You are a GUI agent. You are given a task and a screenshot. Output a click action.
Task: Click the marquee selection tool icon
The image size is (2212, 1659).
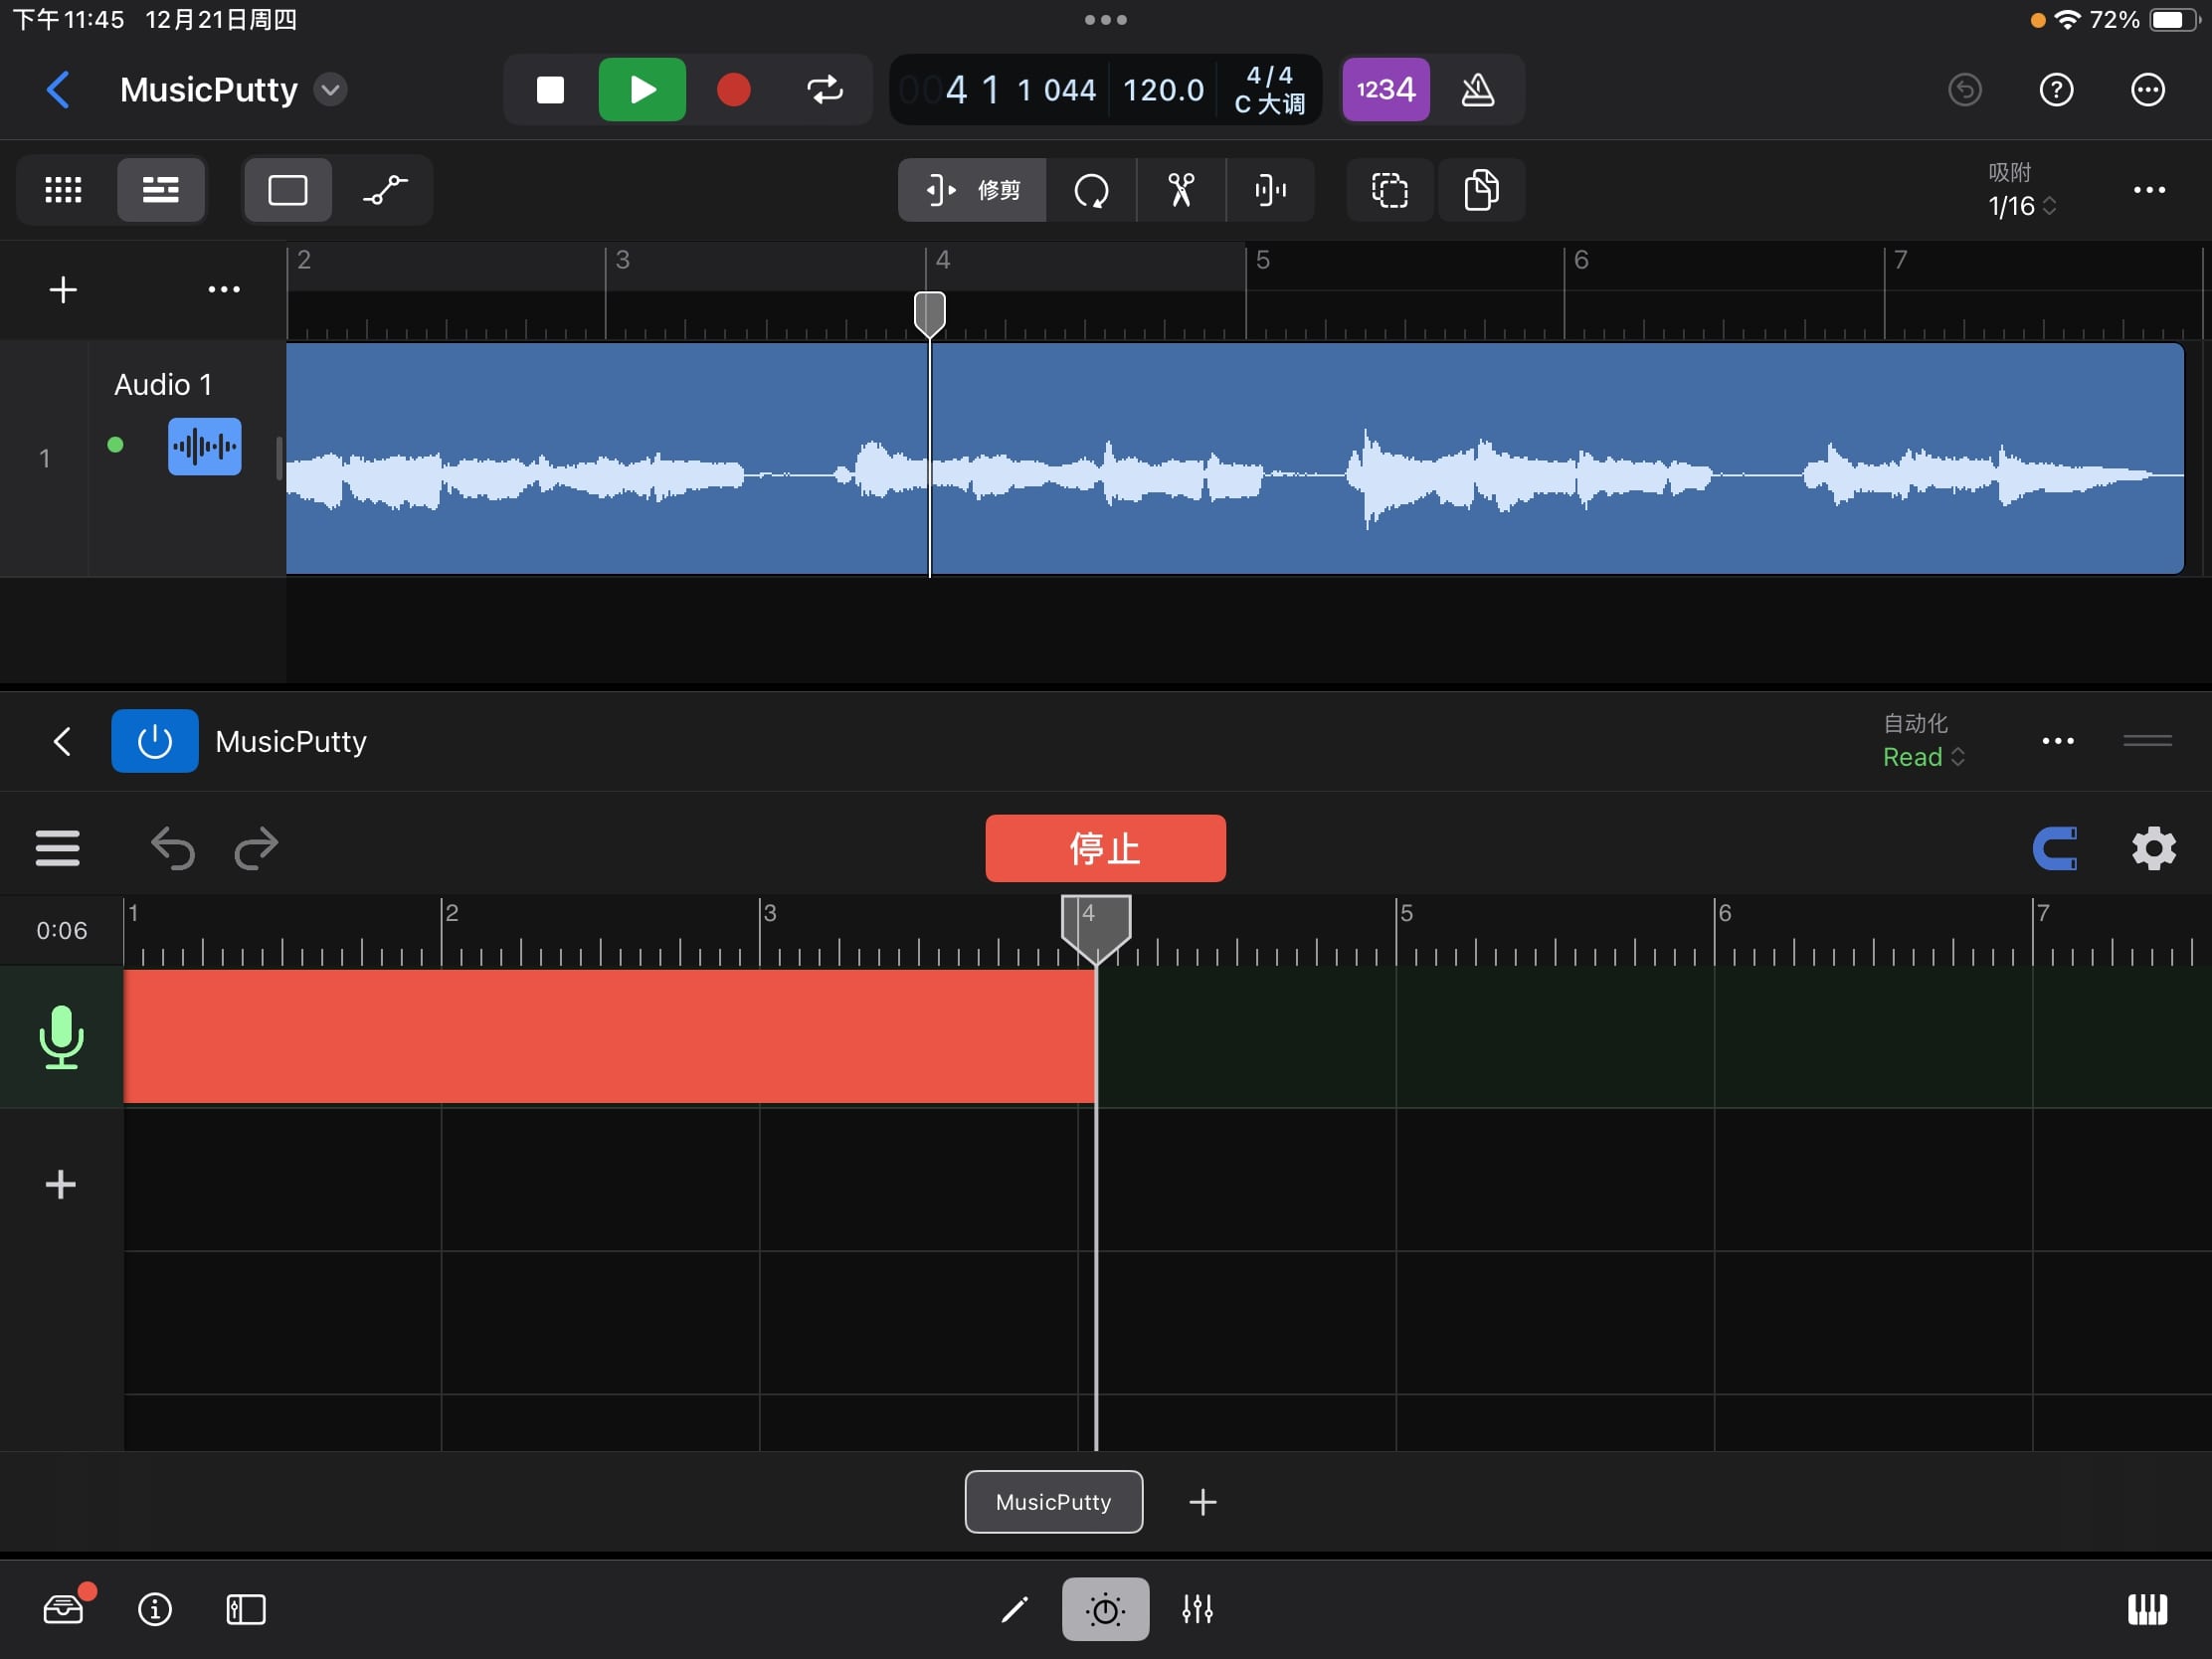pyautogui.click(x=1389, y=190)
